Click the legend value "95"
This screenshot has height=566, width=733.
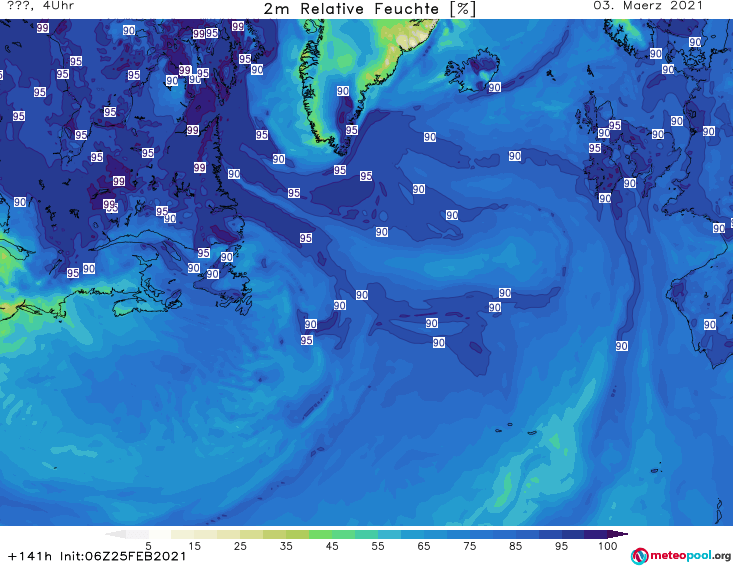pos(561,546)
